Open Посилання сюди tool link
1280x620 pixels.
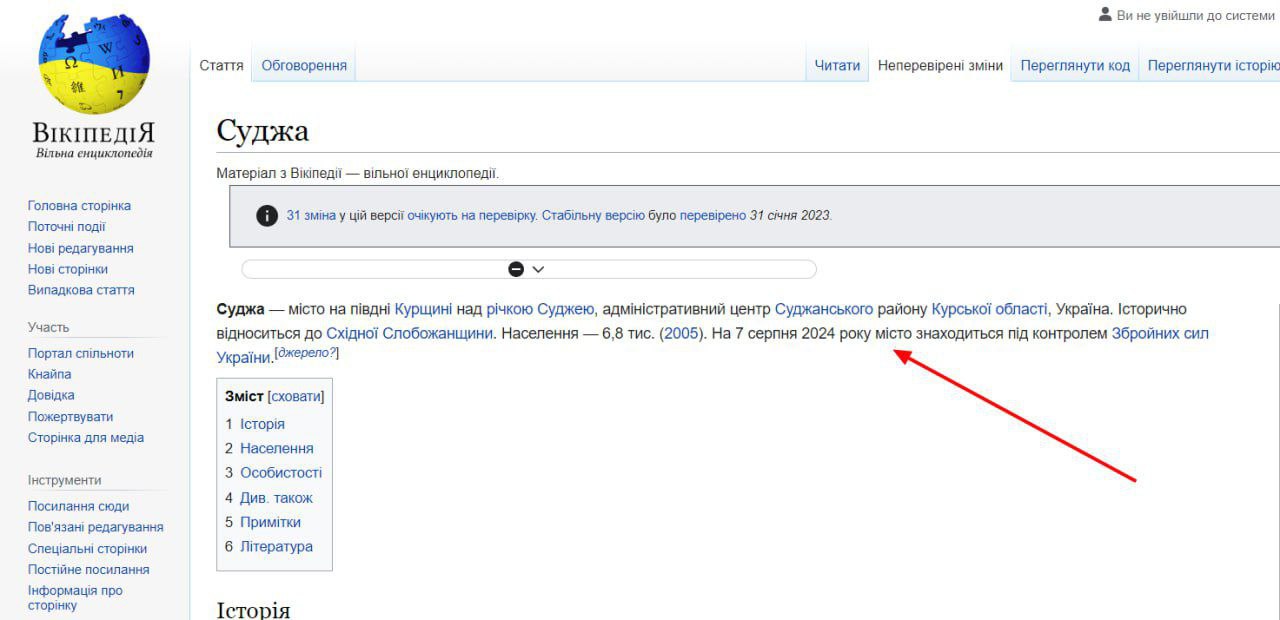78,506
